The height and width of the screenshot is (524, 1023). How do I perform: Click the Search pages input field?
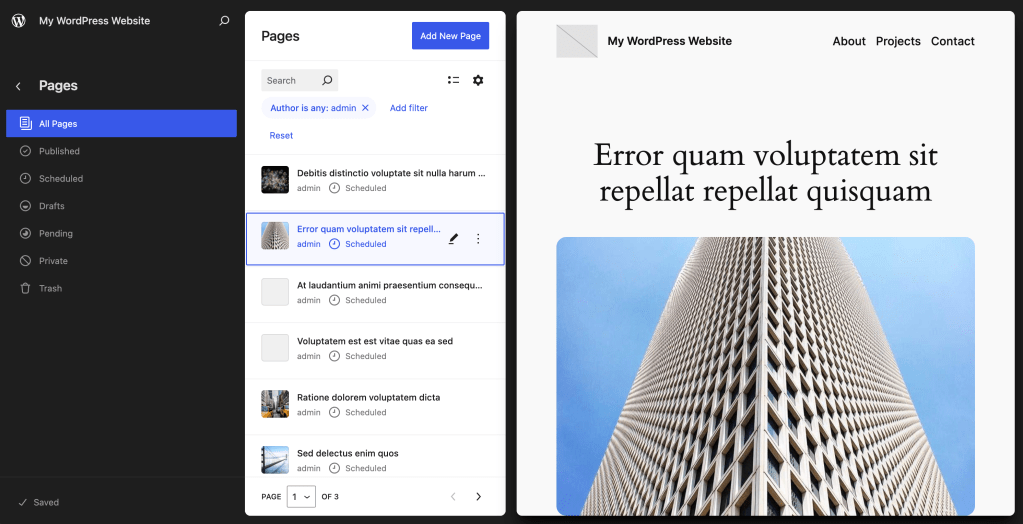click(291, 80)
